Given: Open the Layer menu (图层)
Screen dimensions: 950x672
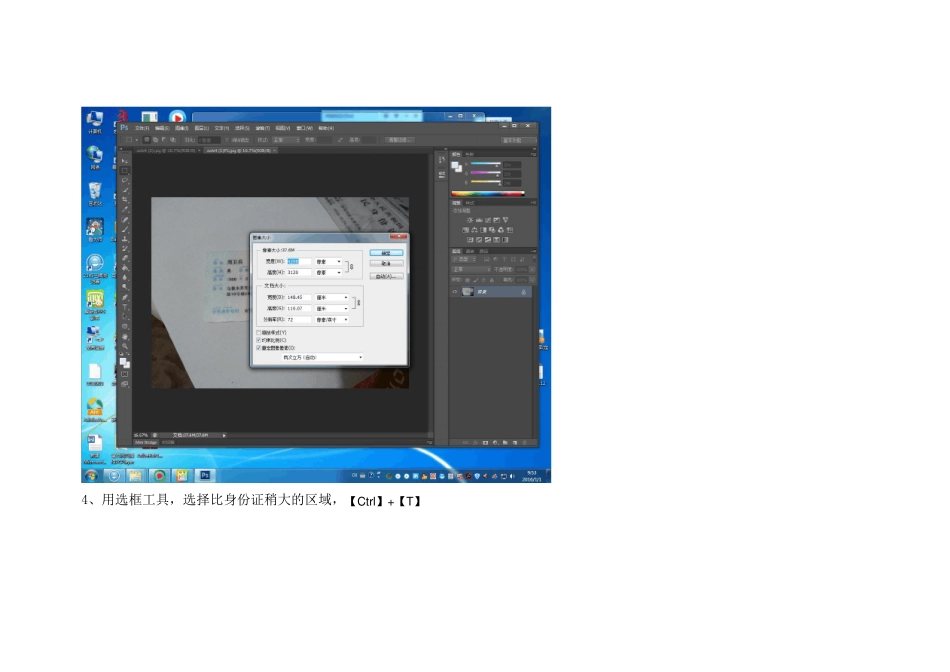Looking at the screenshot, I should [202, 128].
